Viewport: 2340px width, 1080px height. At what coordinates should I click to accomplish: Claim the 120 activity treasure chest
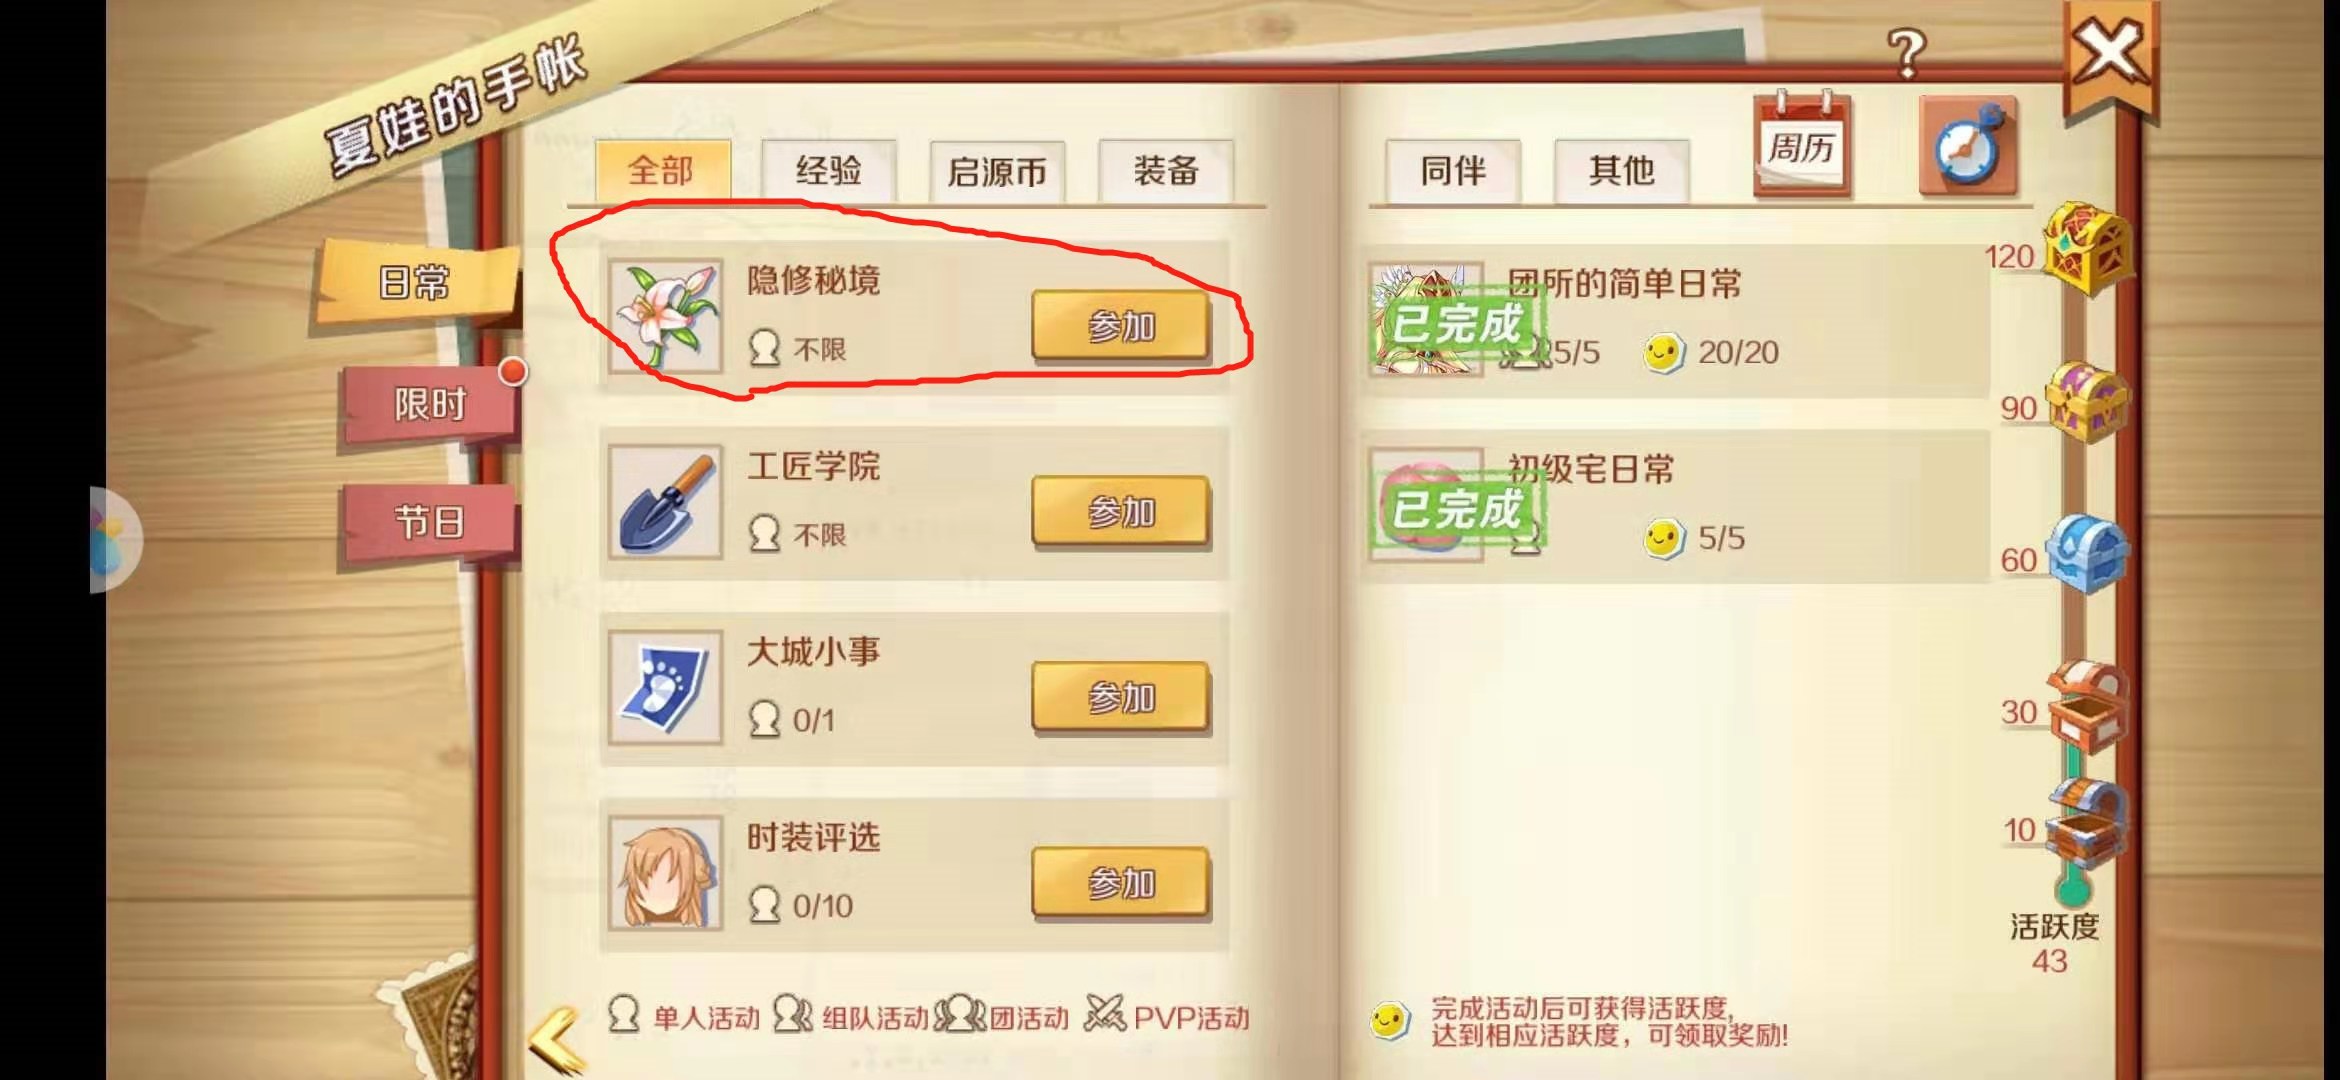[2086, 249]
